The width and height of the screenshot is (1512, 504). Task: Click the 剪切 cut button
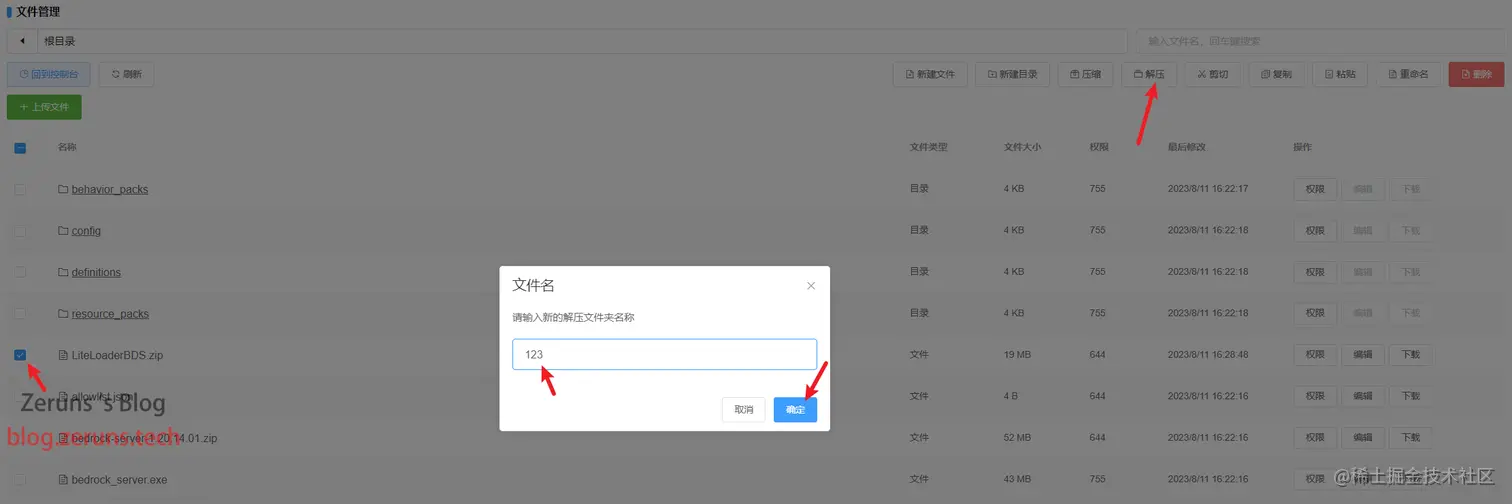(1213, 74)
